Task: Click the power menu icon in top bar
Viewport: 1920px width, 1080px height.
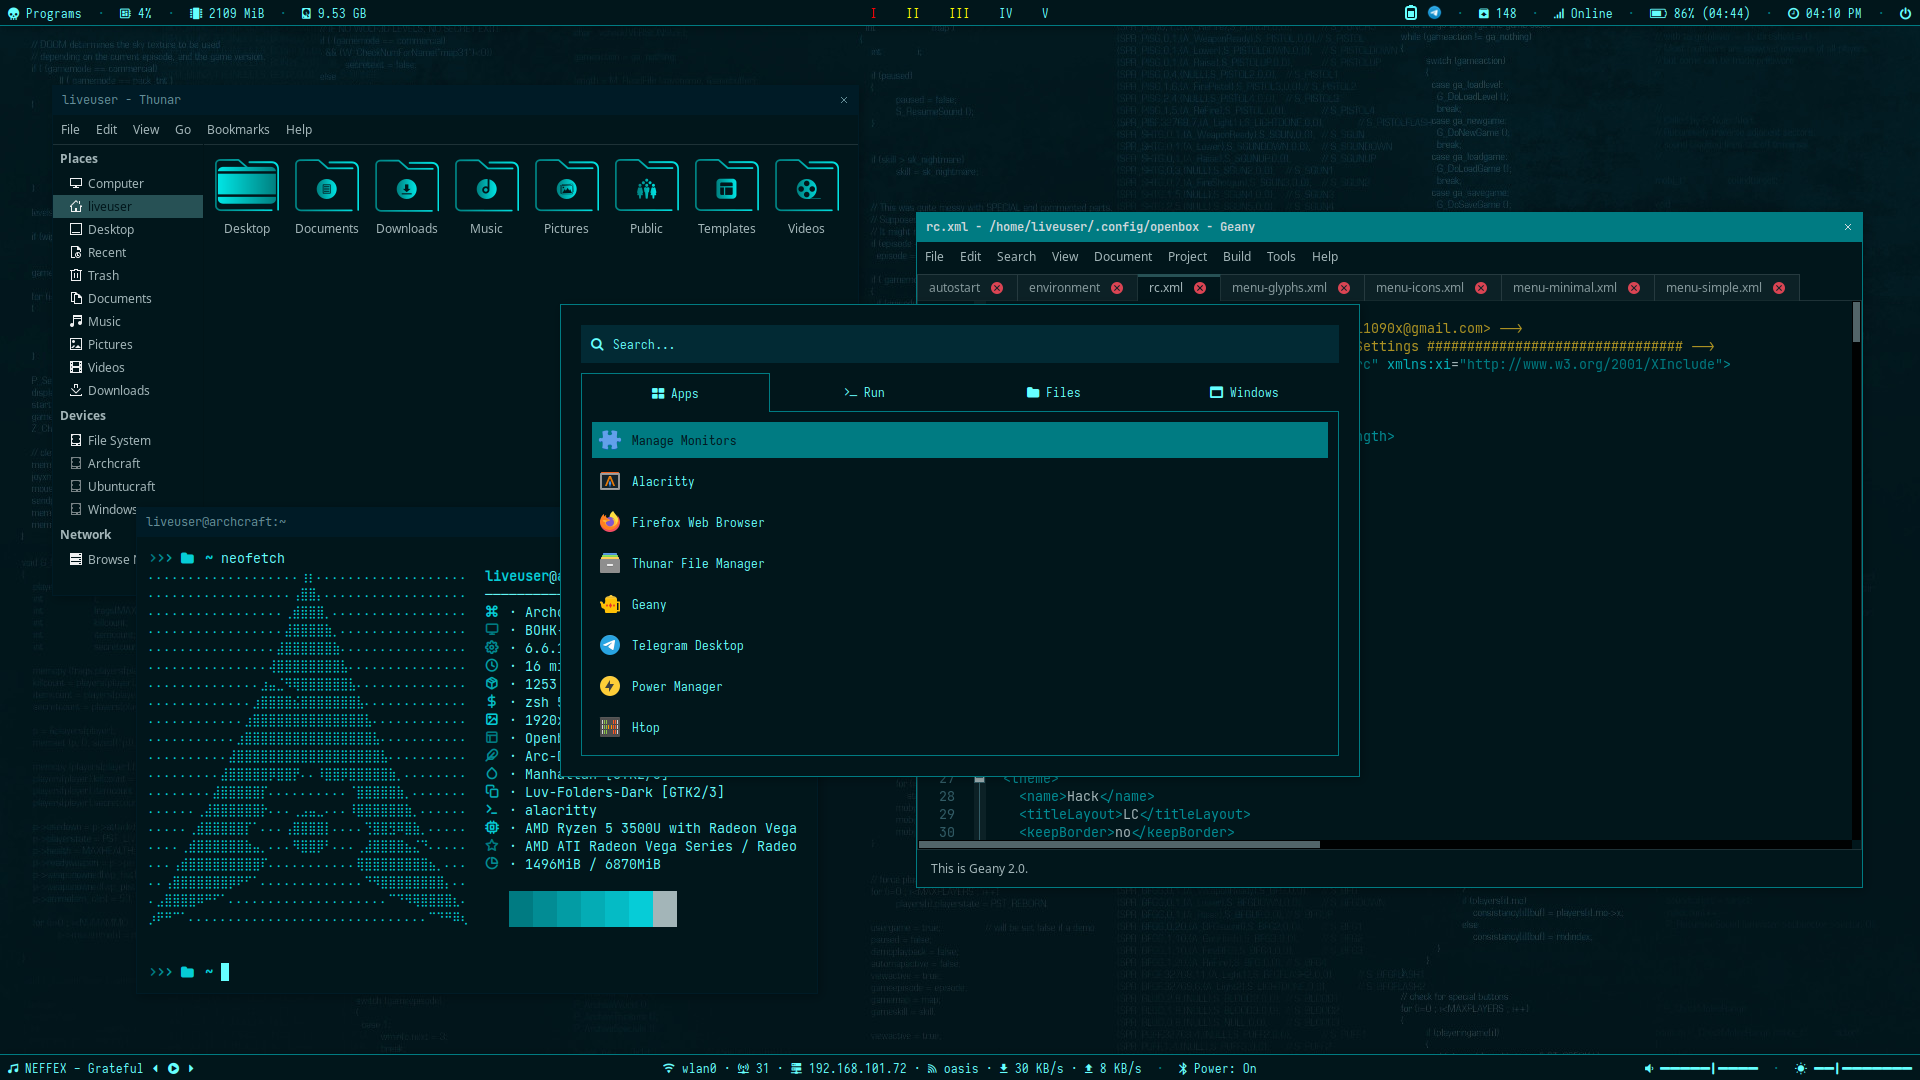Action: tap(1905, 13)
